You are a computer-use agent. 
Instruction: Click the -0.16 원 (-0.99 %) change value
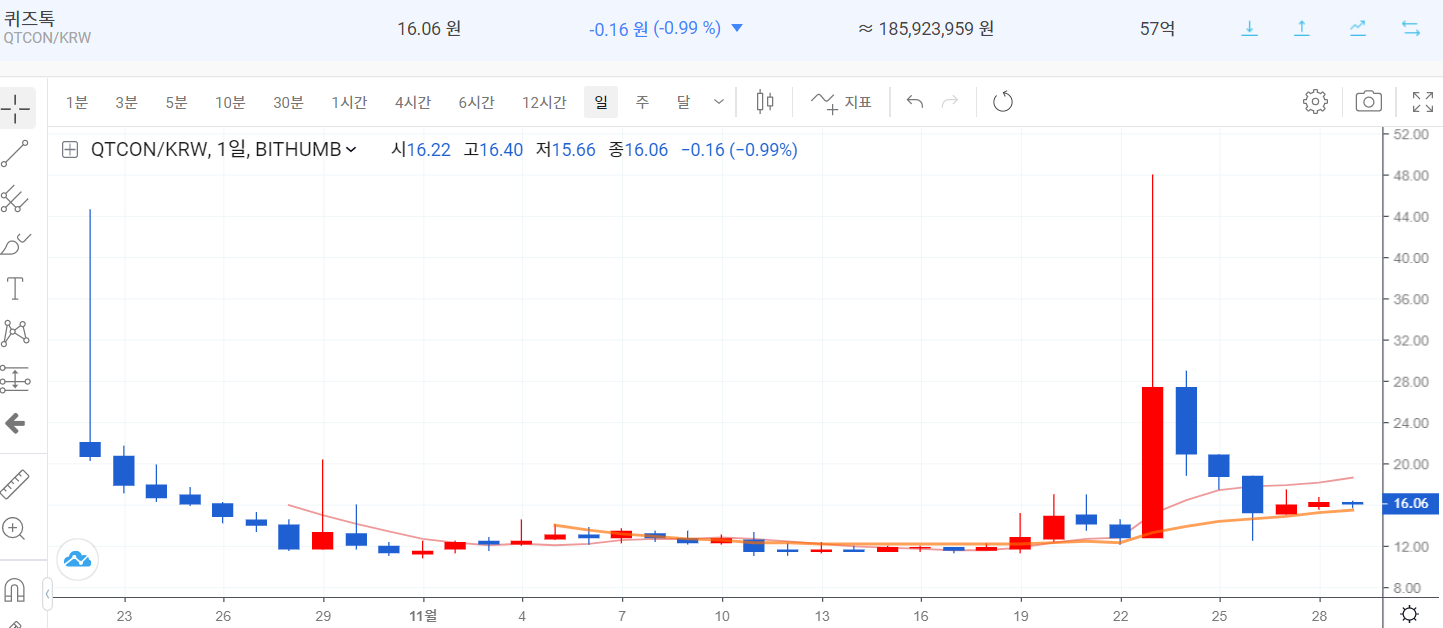pos(655,29)
